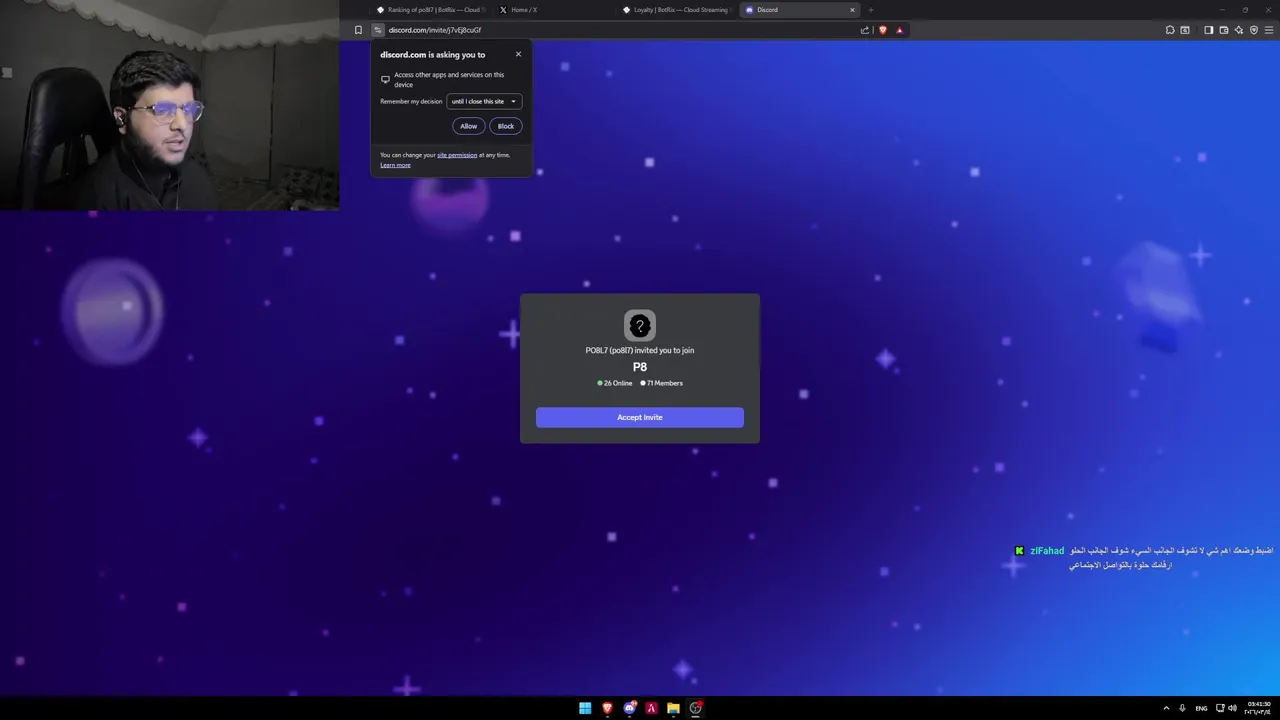
Task: Open File Explorer from taskbar
Action: [x=673, y=708]
